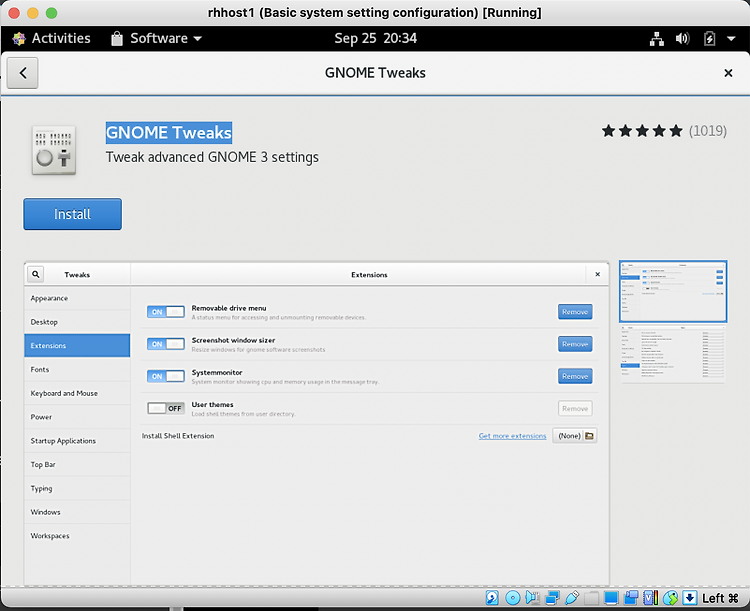Toggle the Systemmonitor switch
Image resolution: width=750 pixels, height=611 pixels.
click(165, 377)
